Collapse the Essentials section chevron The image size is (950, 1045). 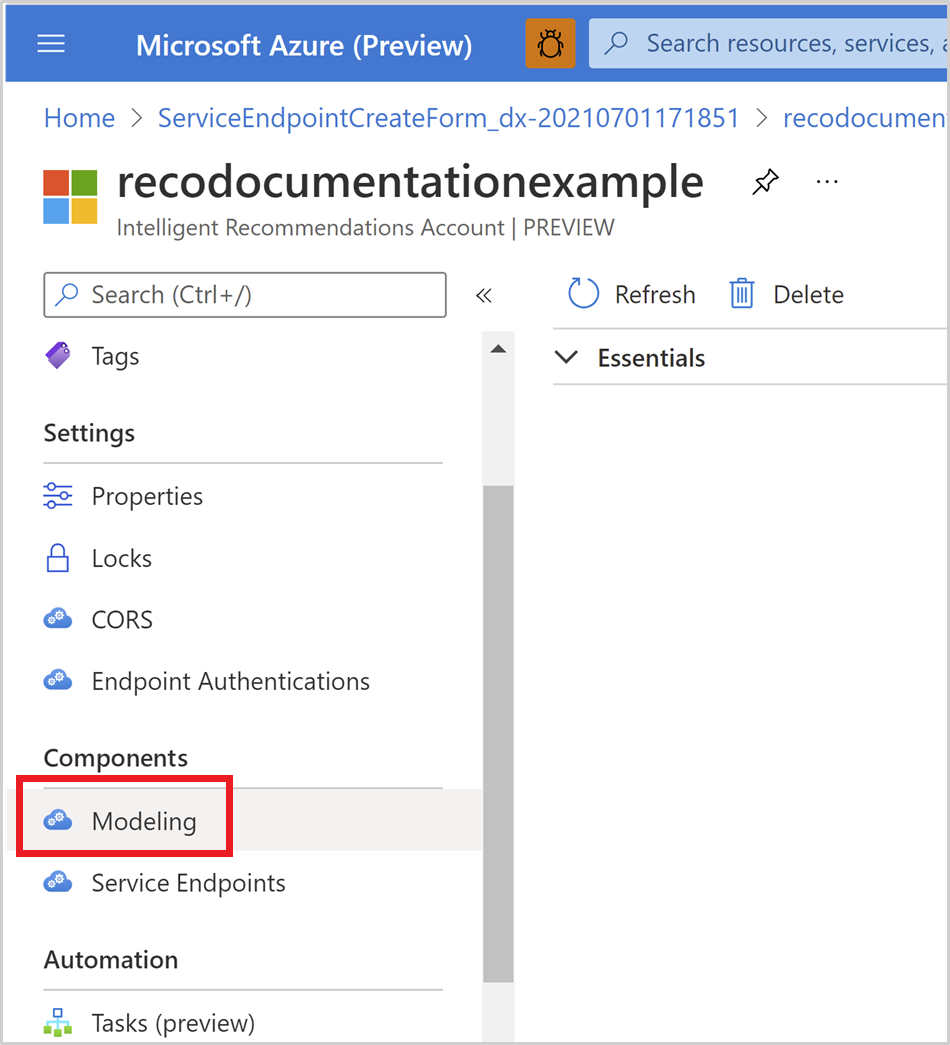(566, 357)
